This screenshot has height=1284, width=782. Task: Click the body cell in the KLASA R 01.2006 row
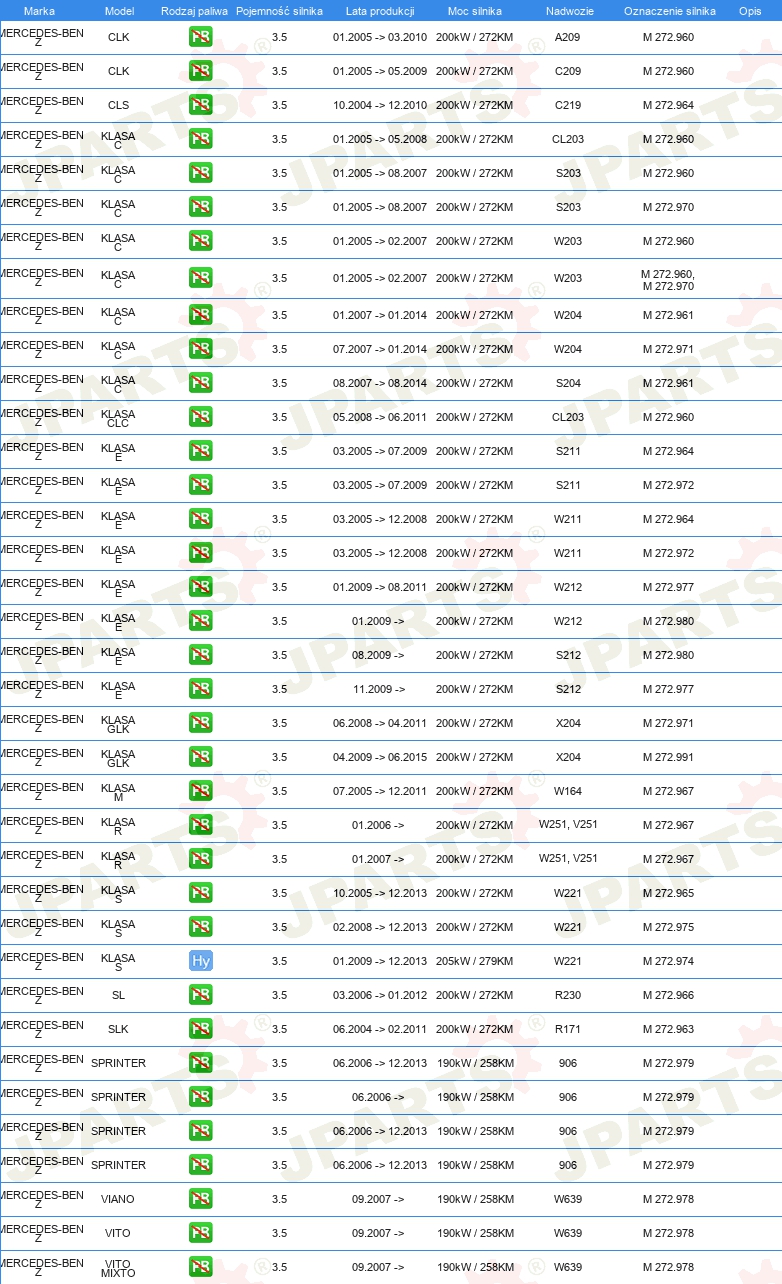coord(568,825)
